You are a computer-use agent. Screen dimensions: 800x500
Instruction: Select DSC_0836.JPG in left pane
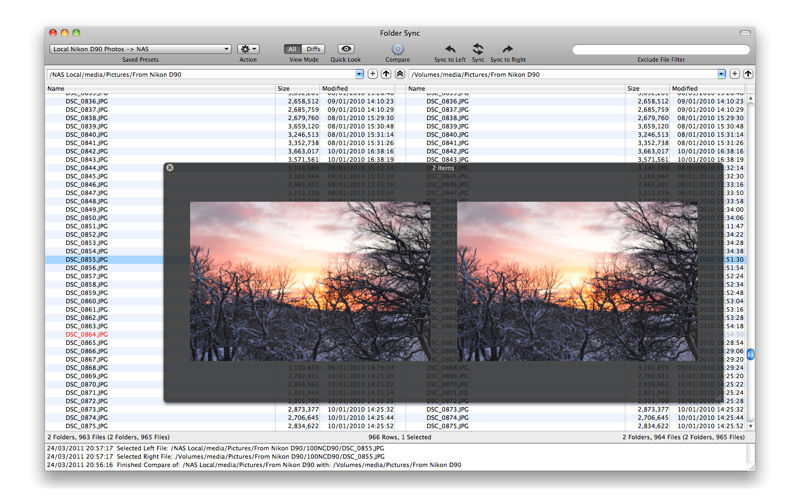tap(87, 102)
